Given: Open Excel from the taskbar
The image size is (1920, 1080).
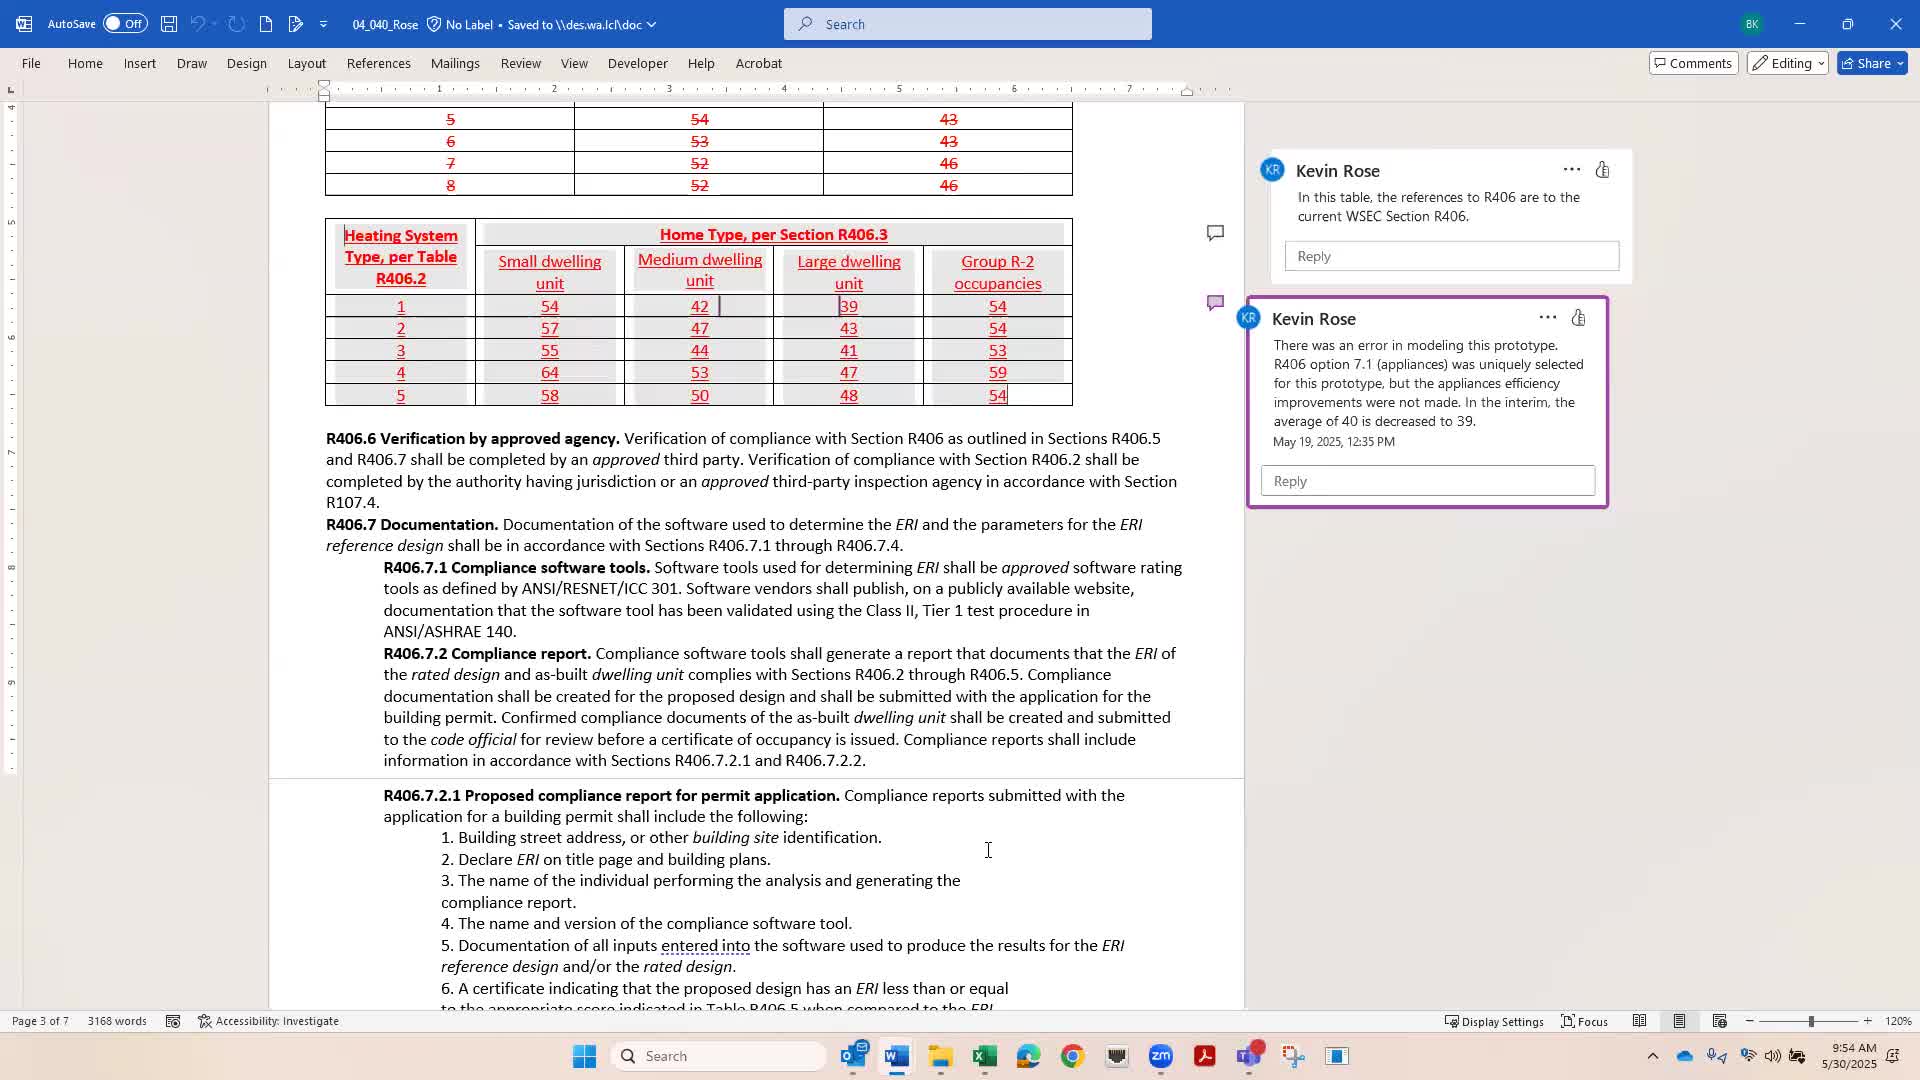Looking at the screenshot, I should tap(985, 1056).
